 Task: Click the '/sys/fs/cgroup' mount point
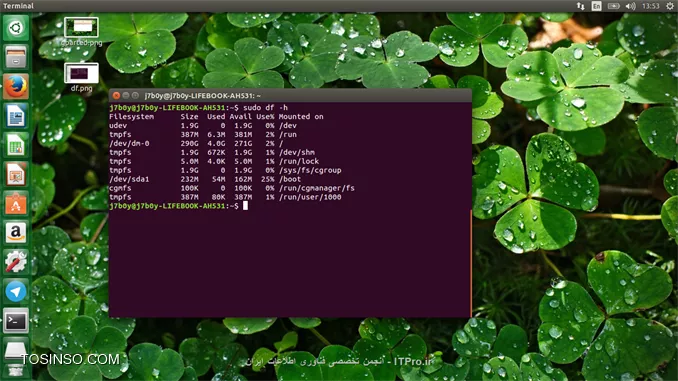[310, 170]
